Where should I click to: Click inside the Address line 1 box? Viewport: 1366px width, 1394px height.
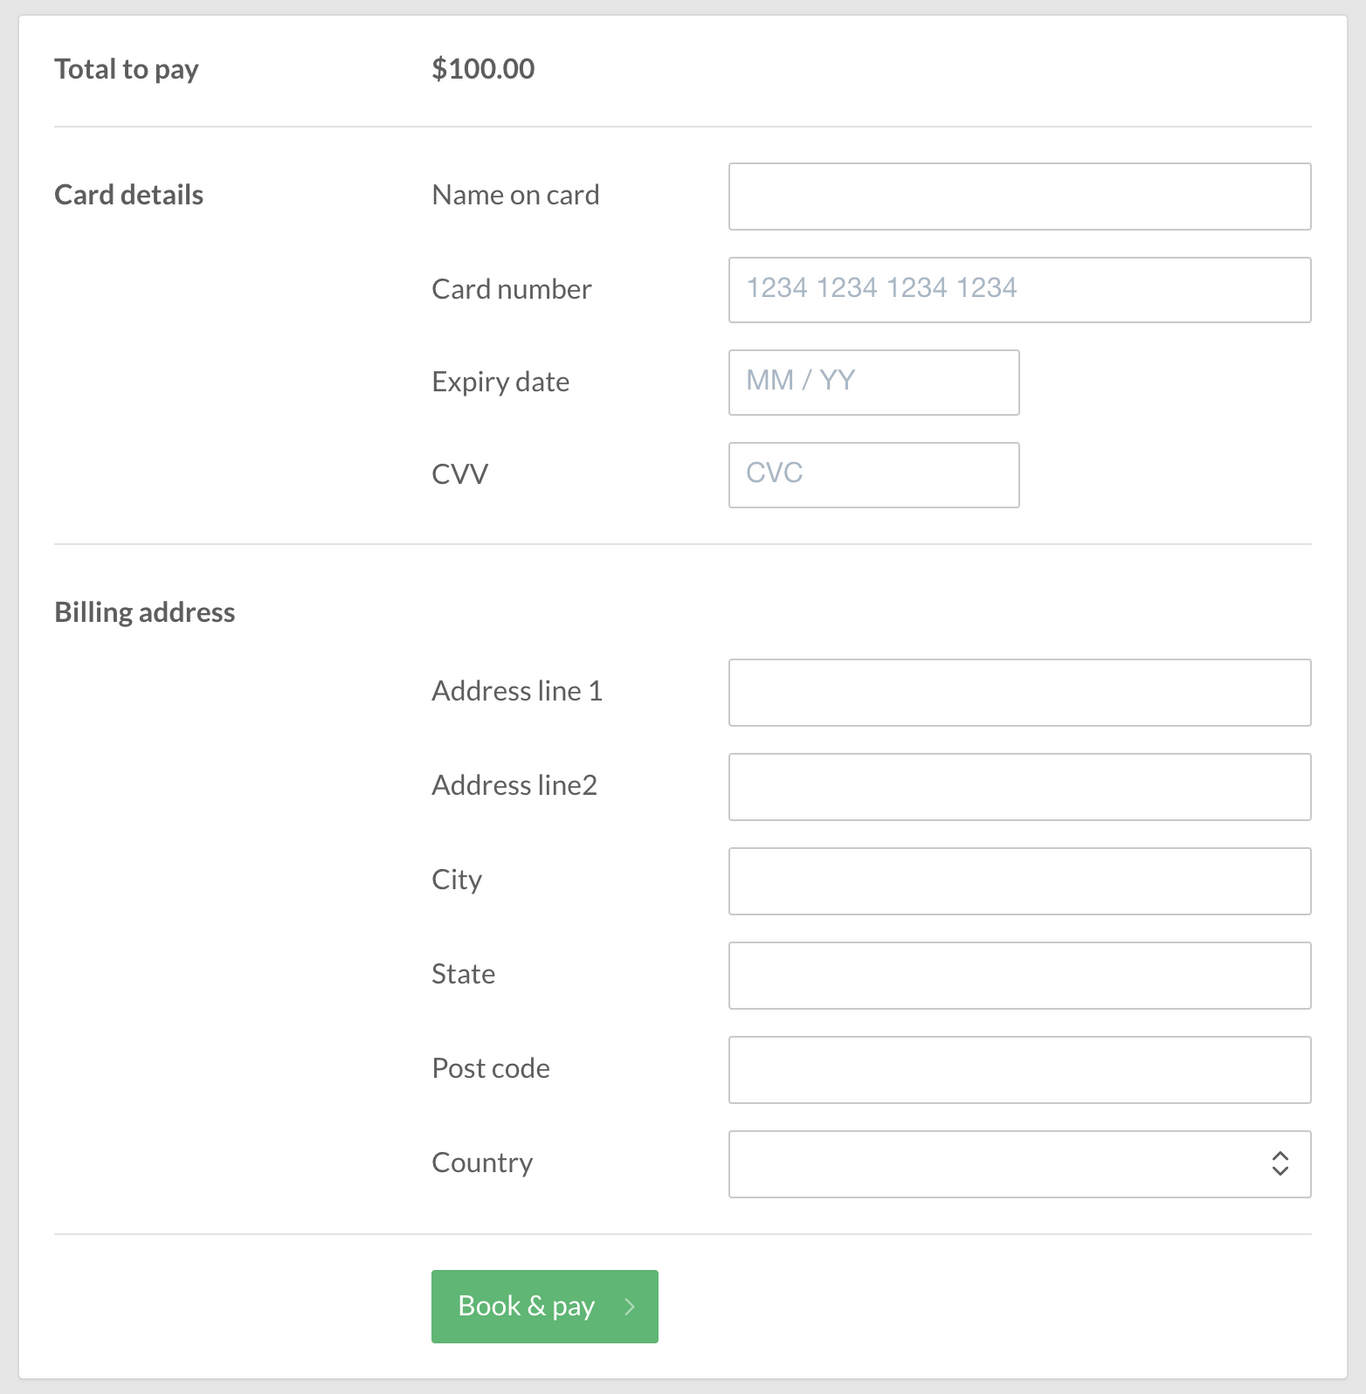point(1020,692)
